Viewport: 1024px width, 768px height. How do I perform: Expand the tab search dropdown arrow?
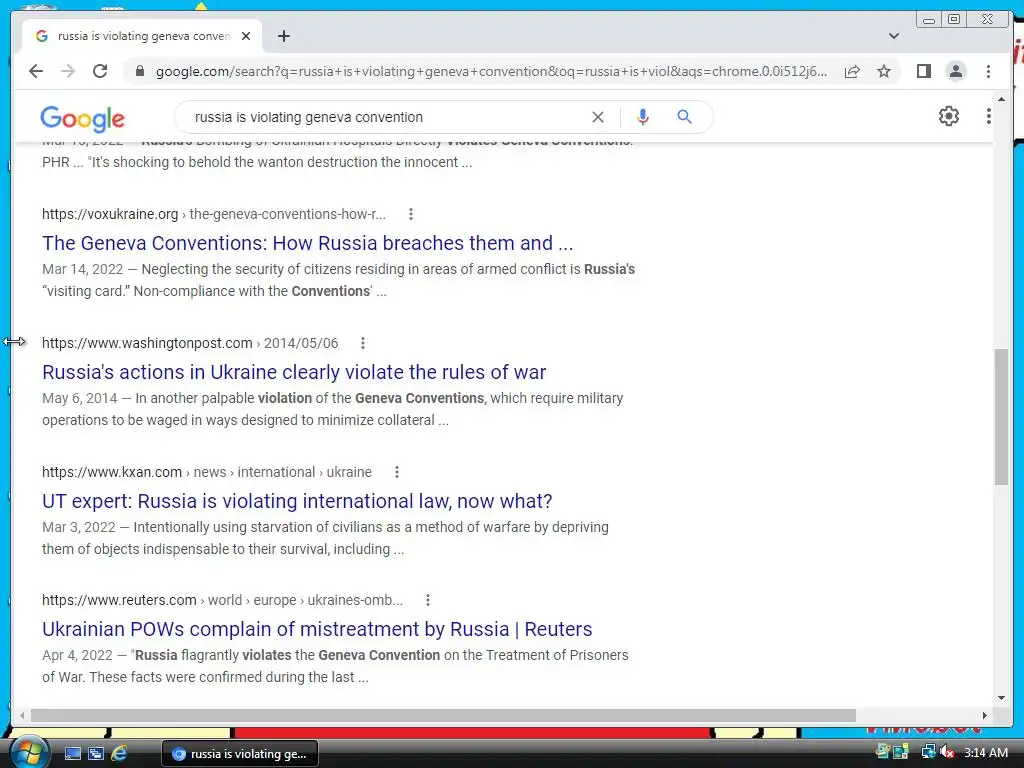pyautogui.click(x=894, y=36)
